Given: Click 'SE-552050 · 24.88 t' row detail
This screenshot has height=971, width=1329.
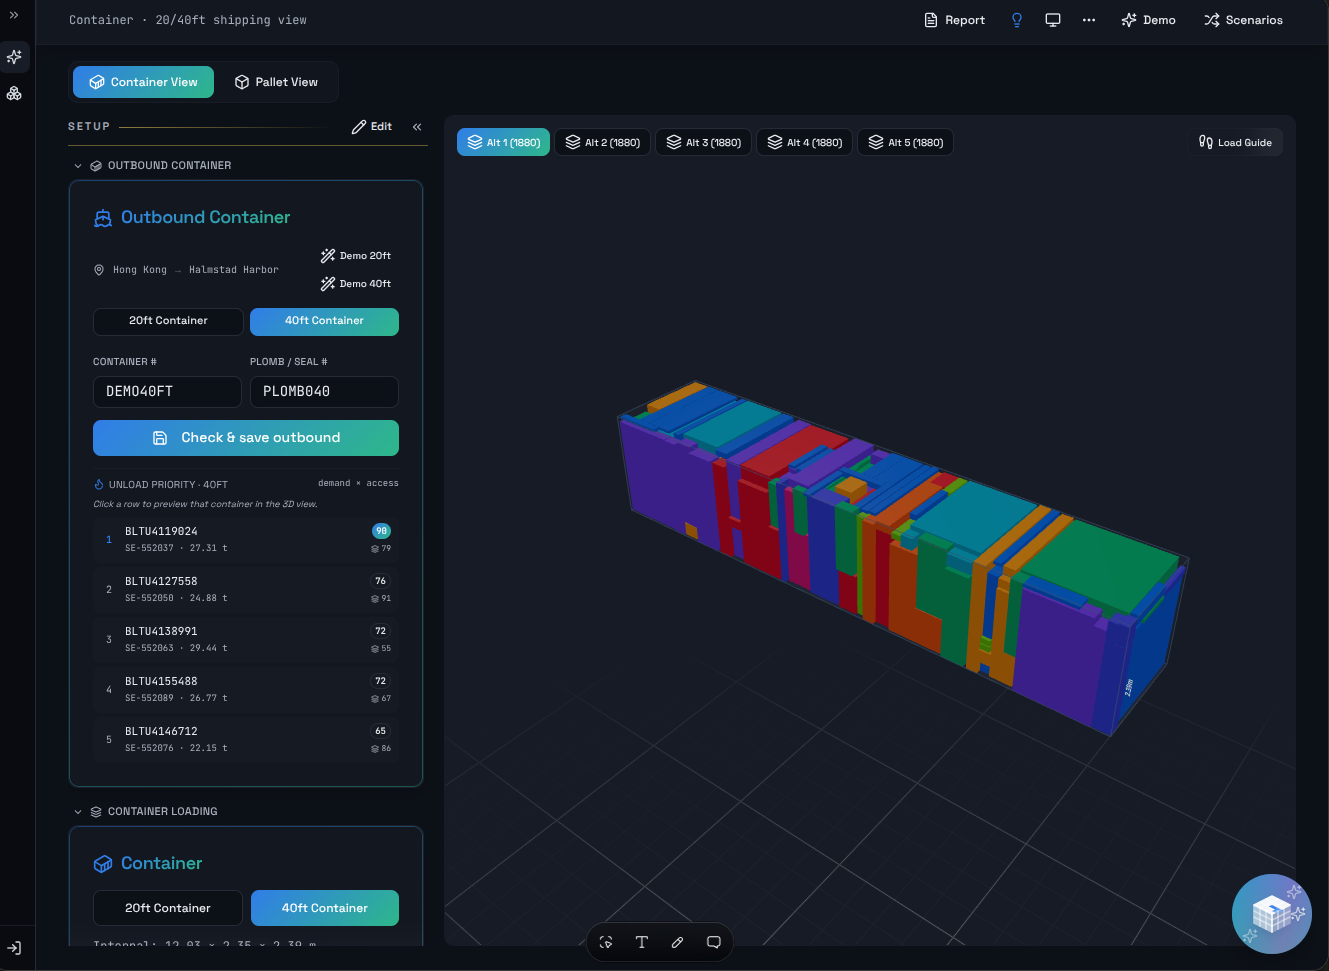Looking at the screenshot, I should click(x=176, y=599).
